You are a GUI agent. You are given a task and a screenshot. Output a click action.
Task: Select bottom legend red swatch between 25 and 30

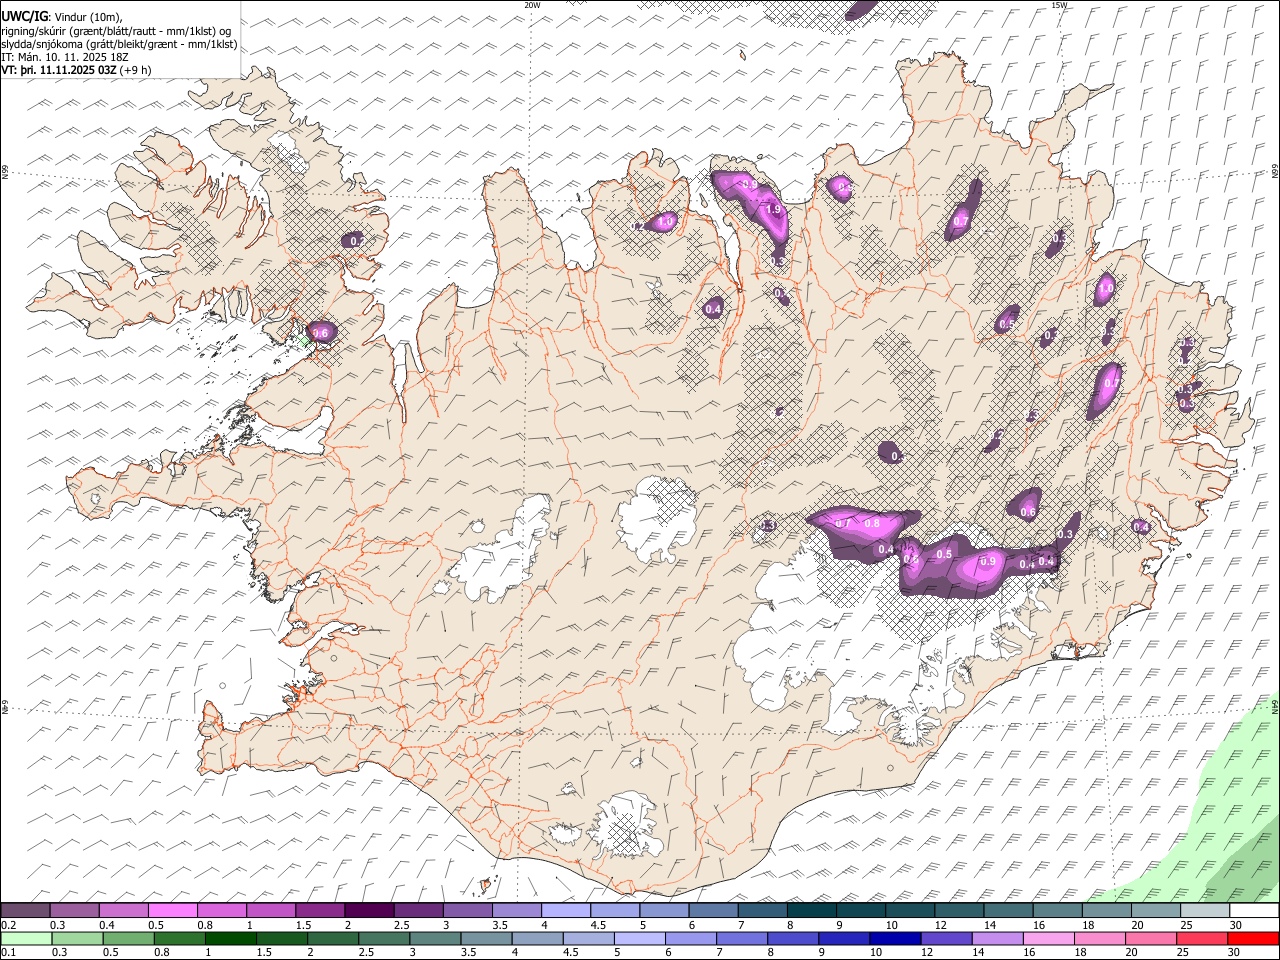point(1203,939)
